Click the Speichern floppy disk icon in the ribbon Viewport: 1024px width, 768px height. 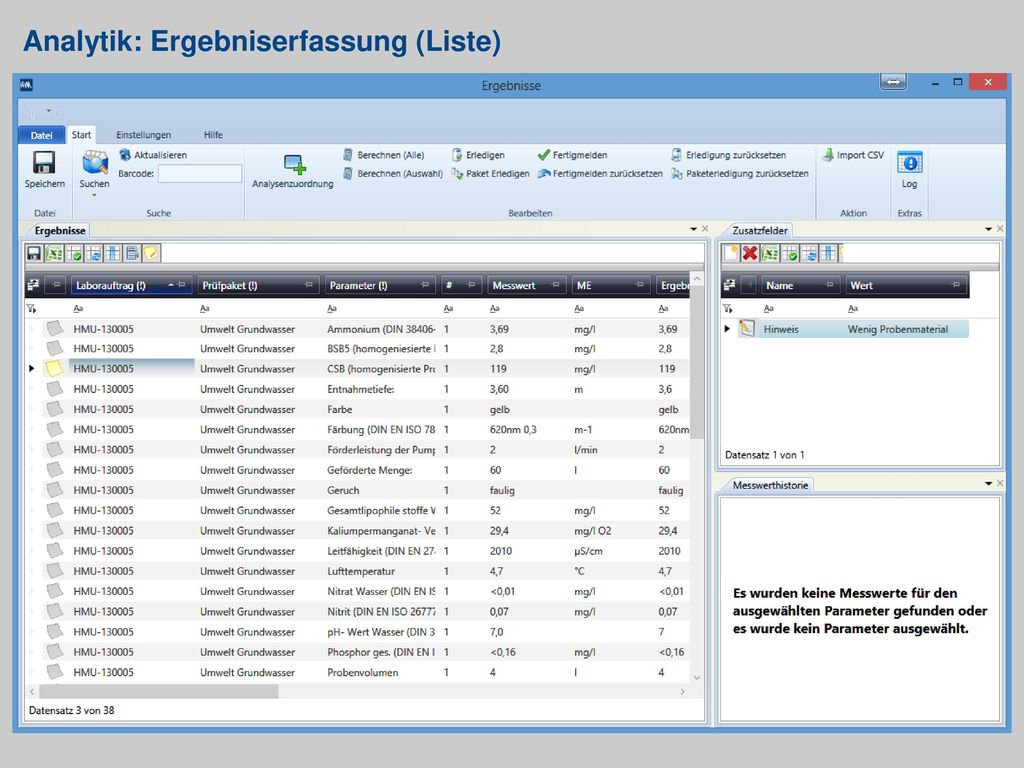point(44,163)
